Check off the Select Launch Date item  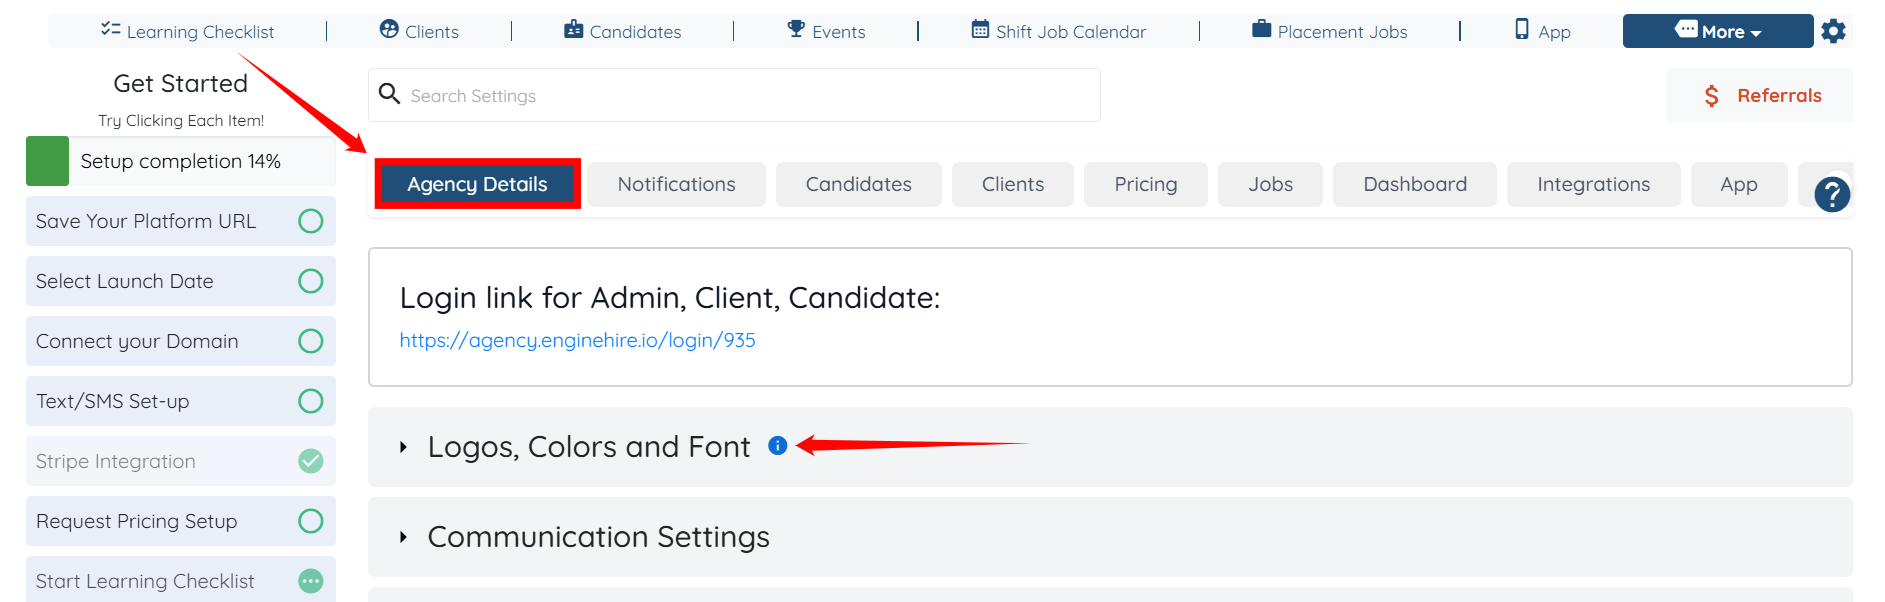click(311, 281)
